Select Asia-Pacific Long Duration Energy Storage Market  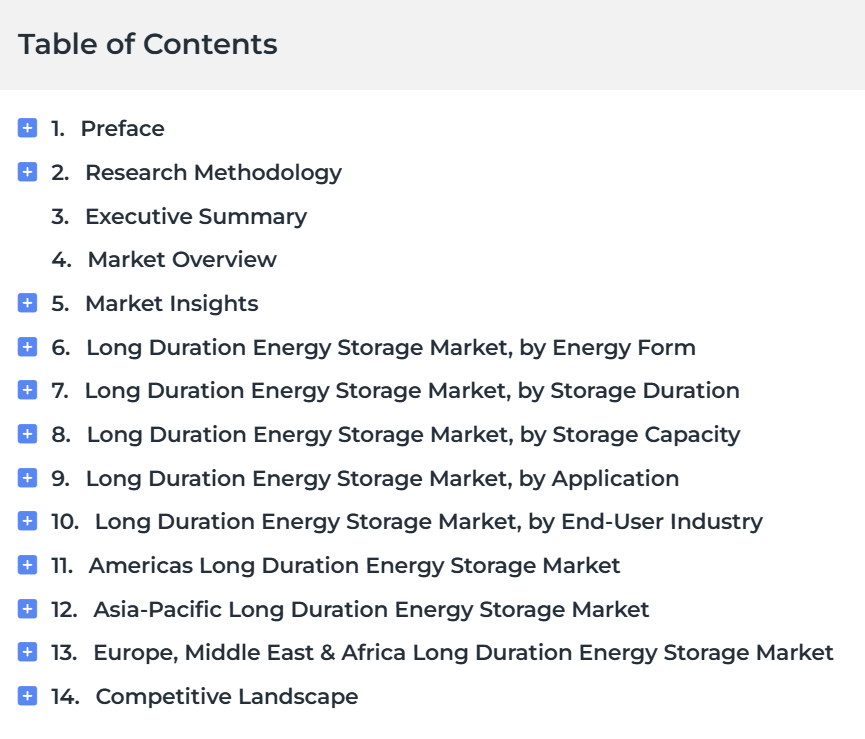(371, 609)
